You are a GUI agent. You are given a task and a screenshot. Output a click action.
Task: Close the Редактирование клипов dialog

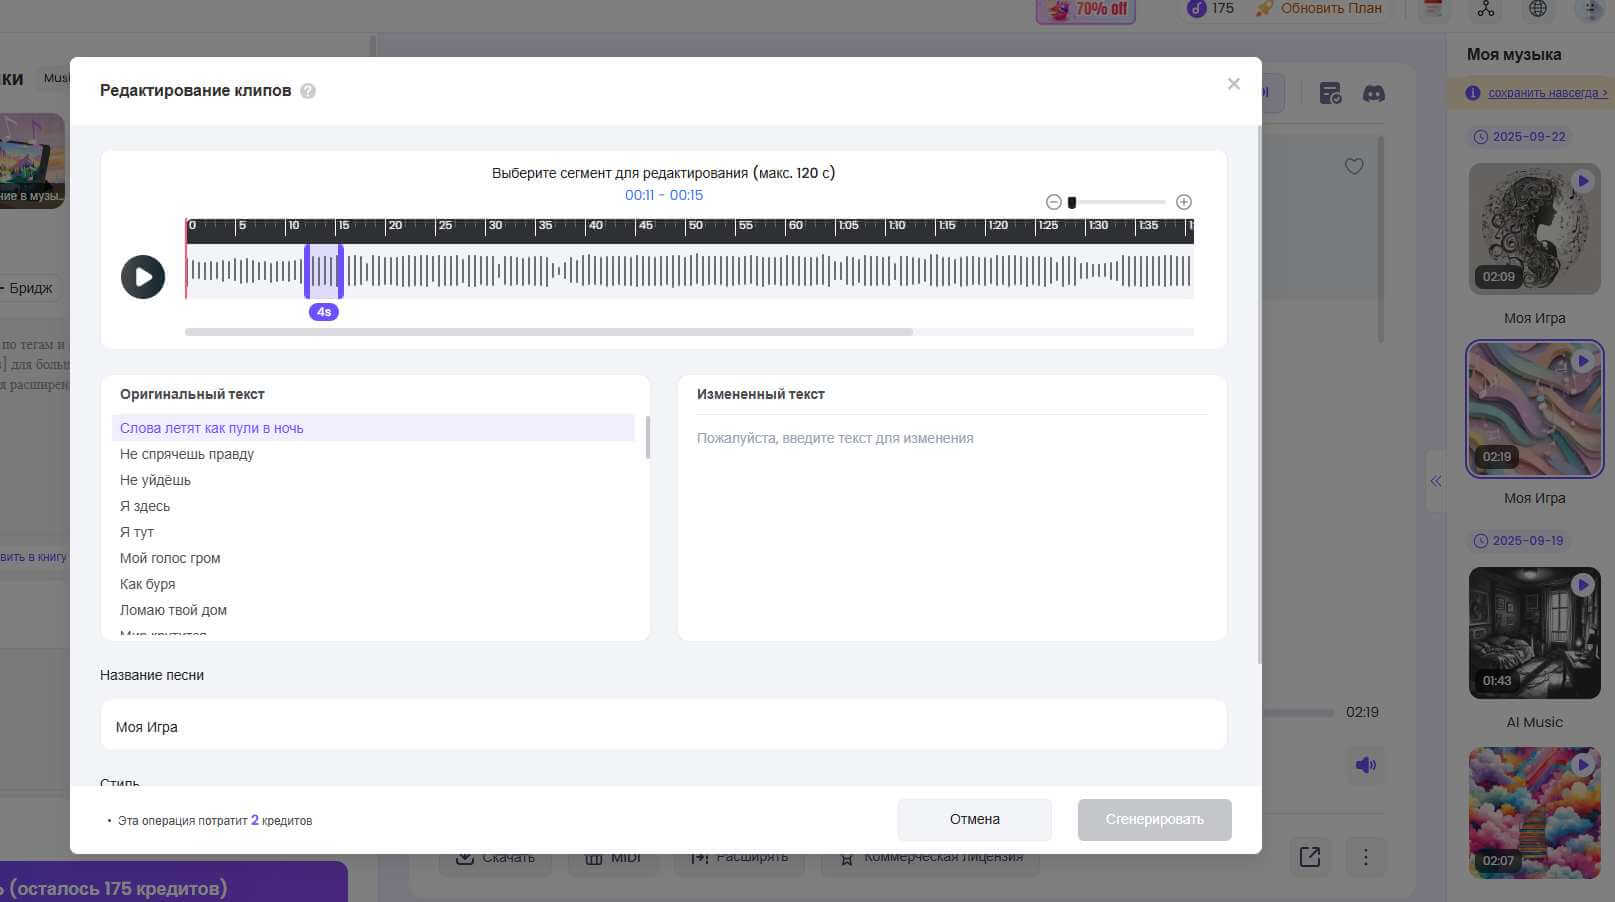[x=1234, y=84]
